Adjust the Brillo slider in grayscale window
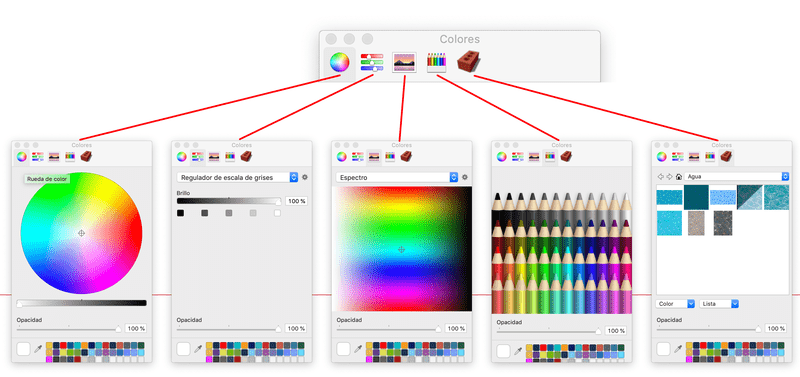 click(x=229, y=201)
